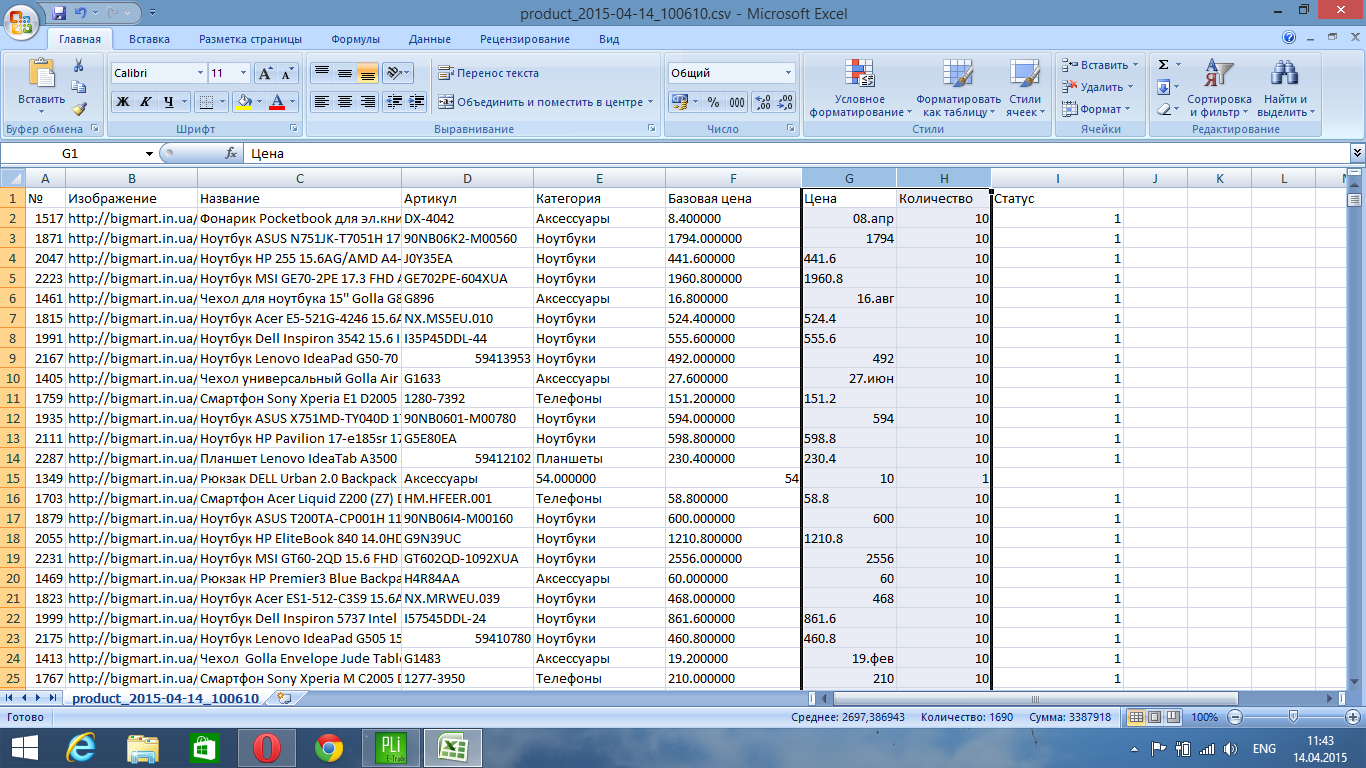Toggle italic К formatting
1366x768 pixels.
click(145, 102)
